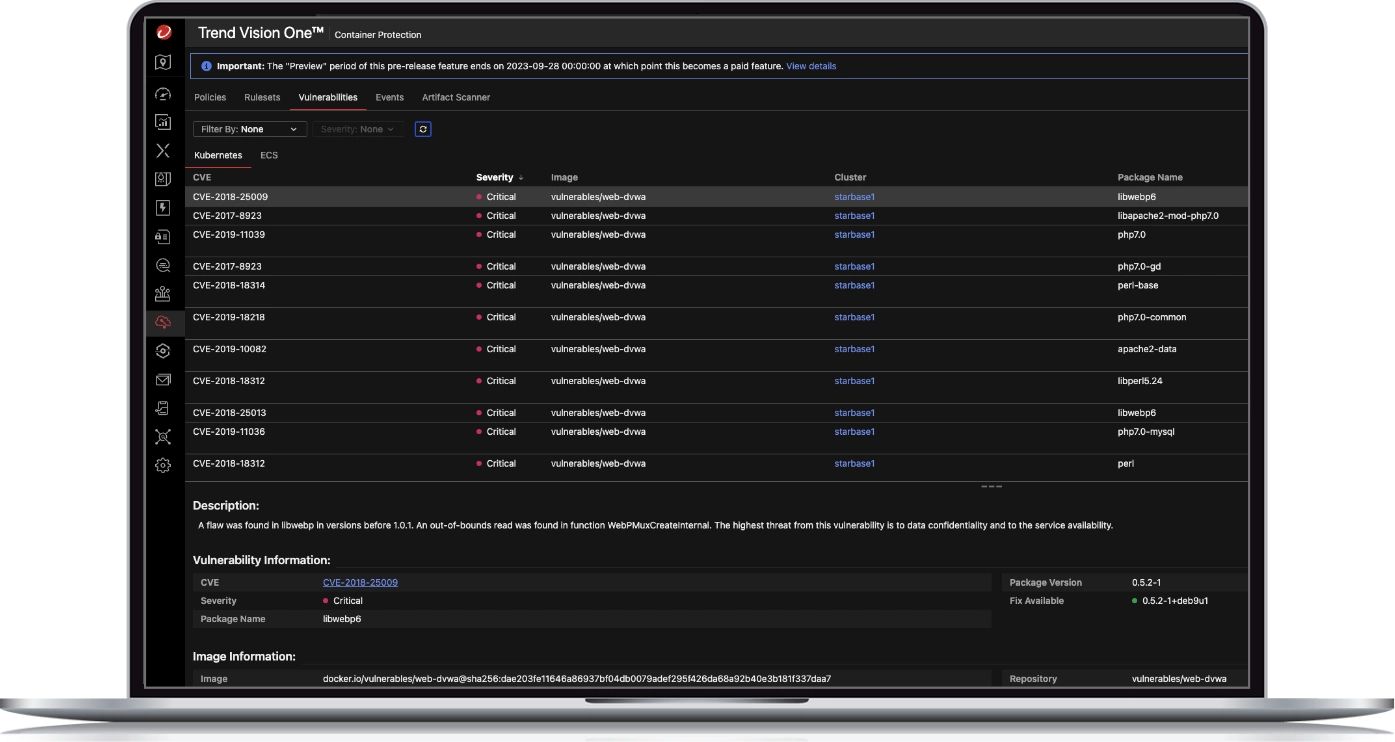Click the Fix Available value 0.5.2-1+deb9u1

[1175, 601]
